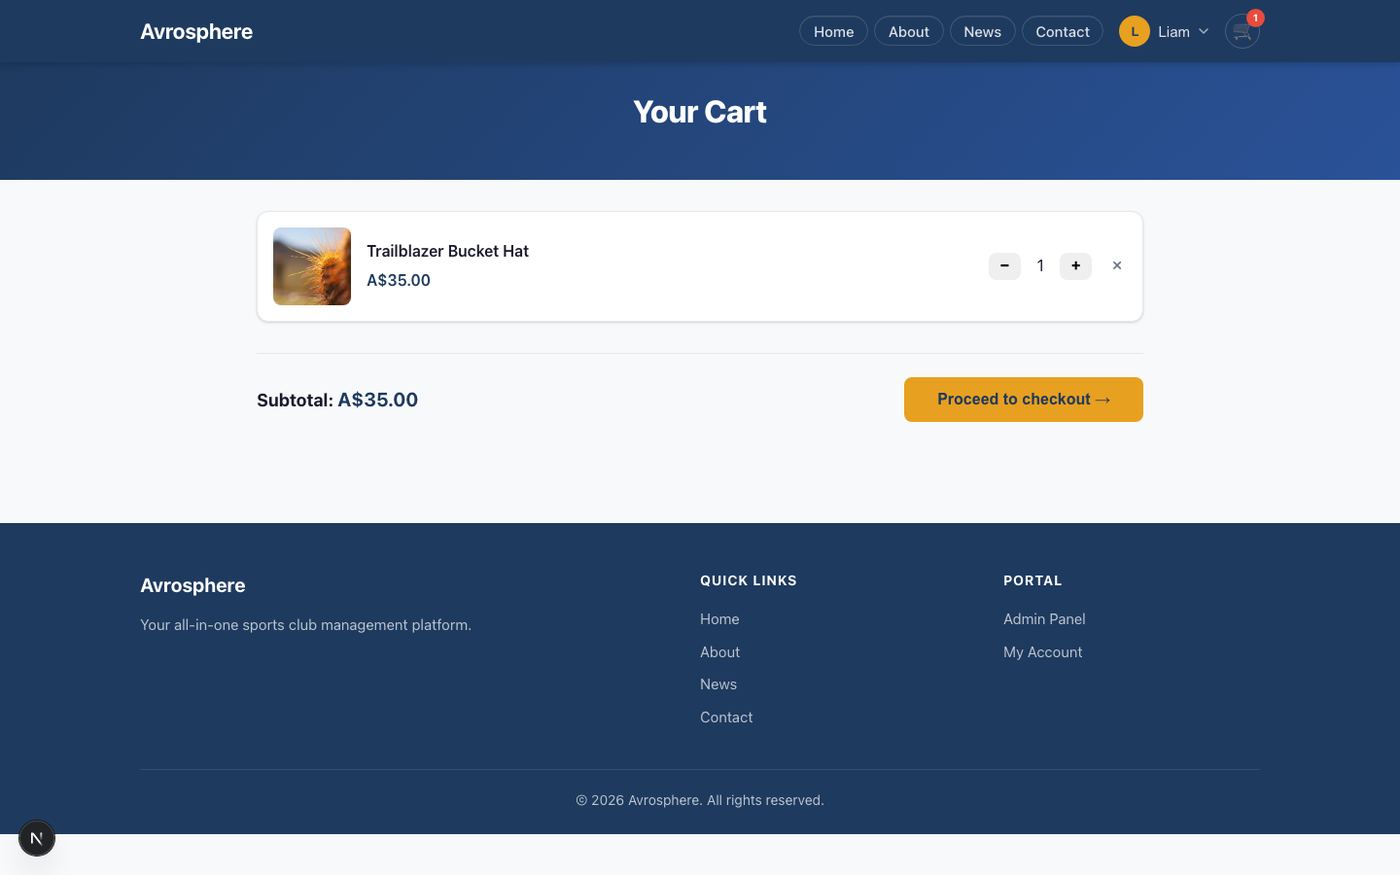Click the footer Avrosphere brand name

(x=192, y=586)
